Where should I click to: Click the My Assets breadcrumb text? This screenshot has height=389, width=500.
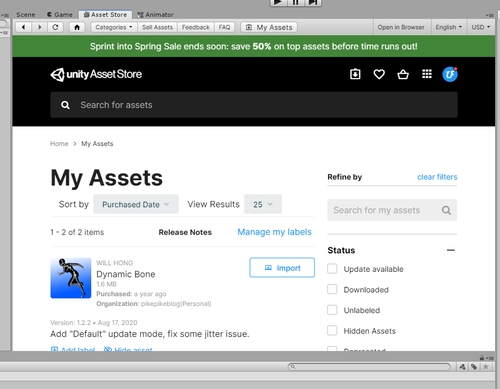(97, 144)
